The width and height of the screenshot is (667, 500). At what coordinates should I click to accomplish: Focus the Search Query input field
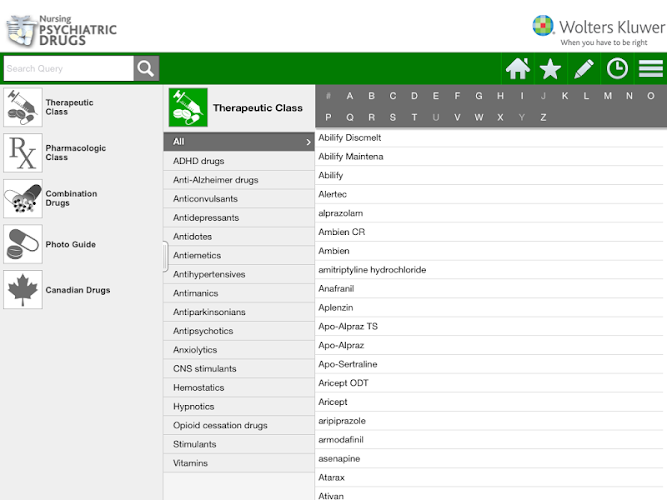pos(68,69)
